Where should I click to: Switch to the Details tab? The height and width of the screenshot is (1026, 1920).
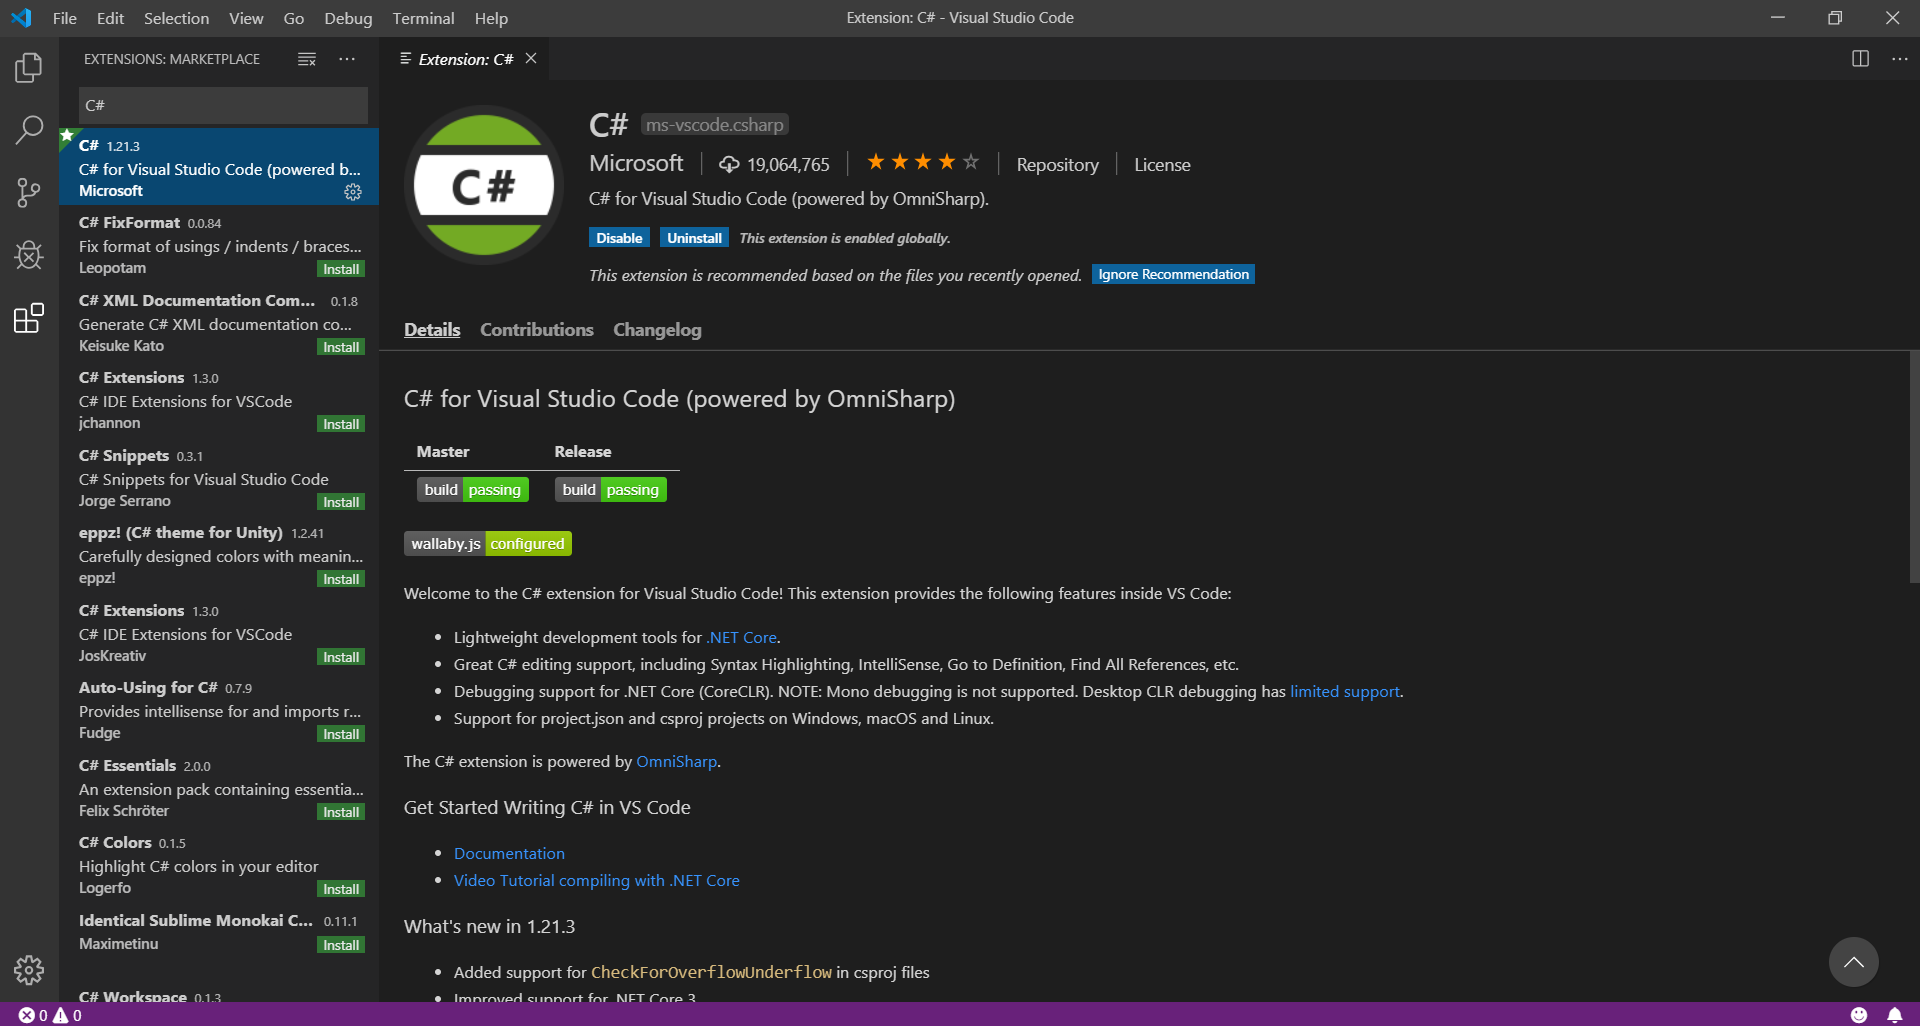pos(432,329)
